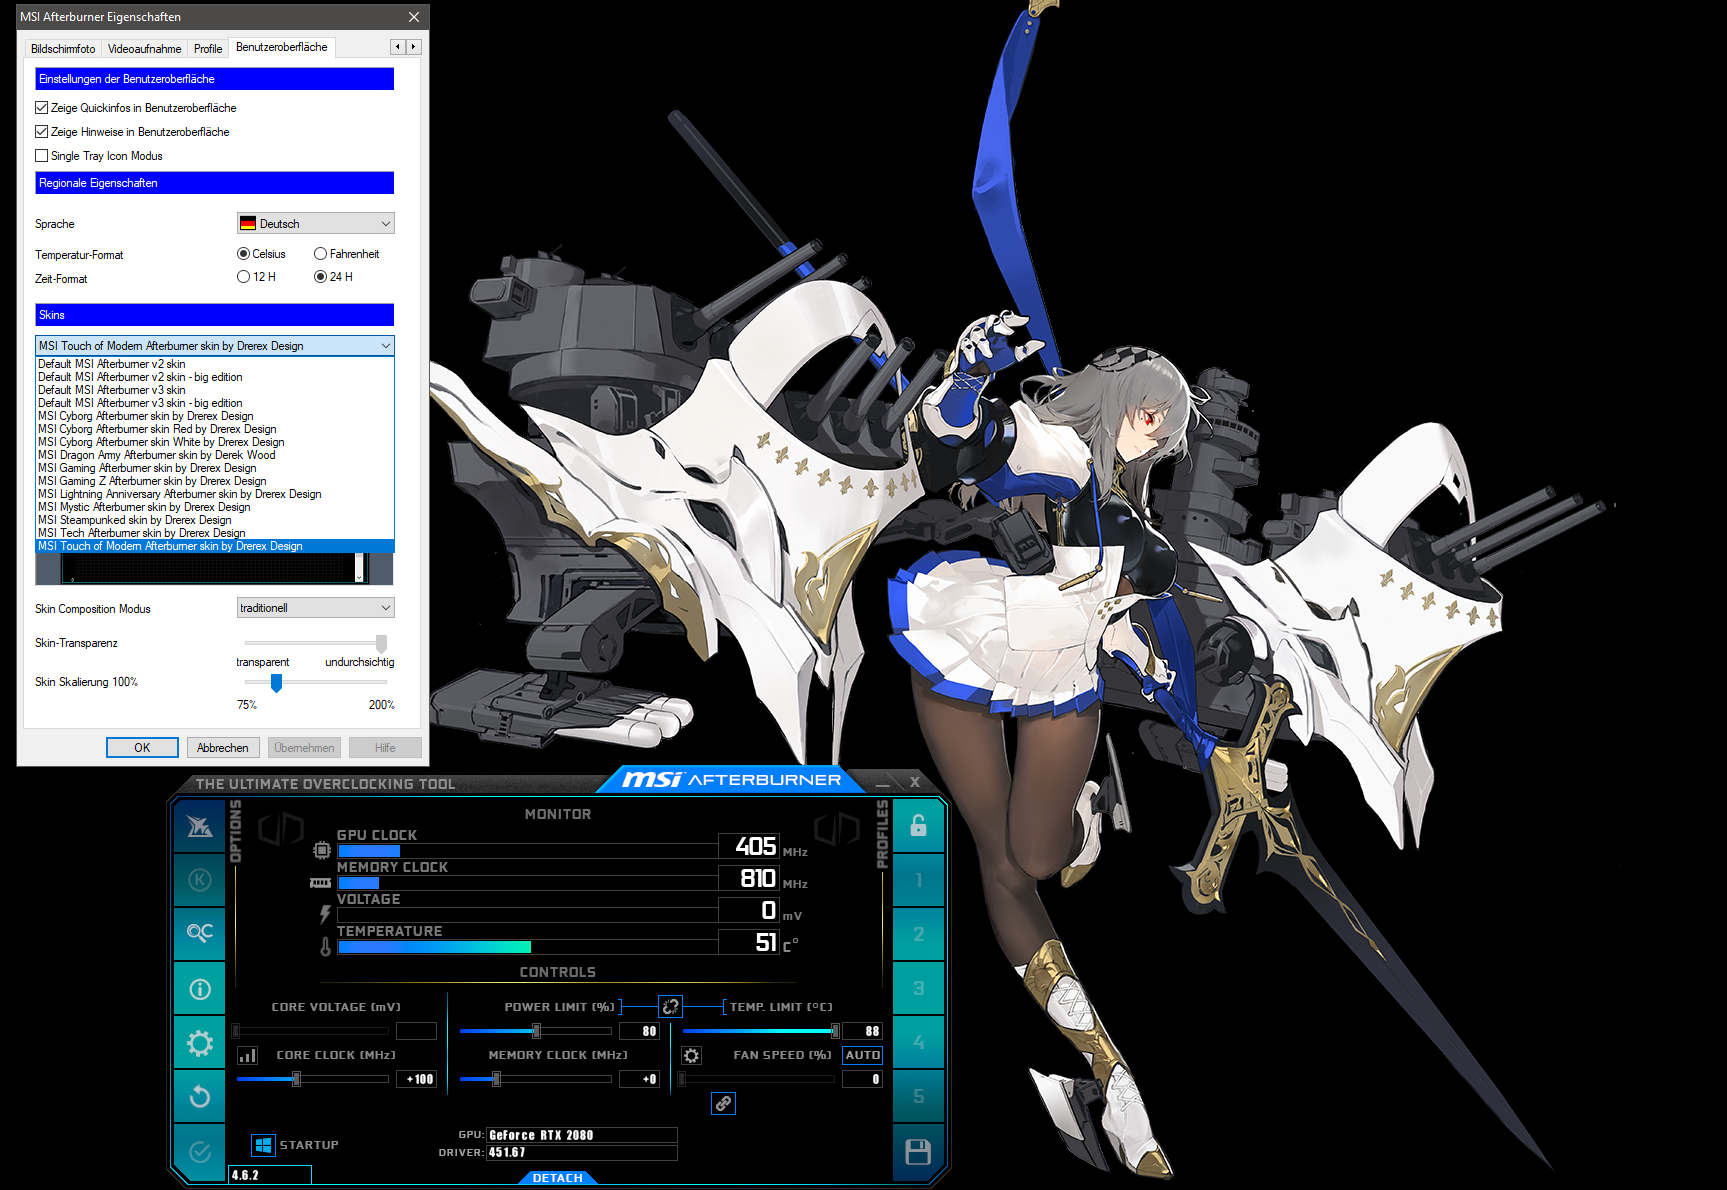Select Default MSI Afterburner v2 skin
This screenshot has width=1727, height=1190.
[215, 364]
